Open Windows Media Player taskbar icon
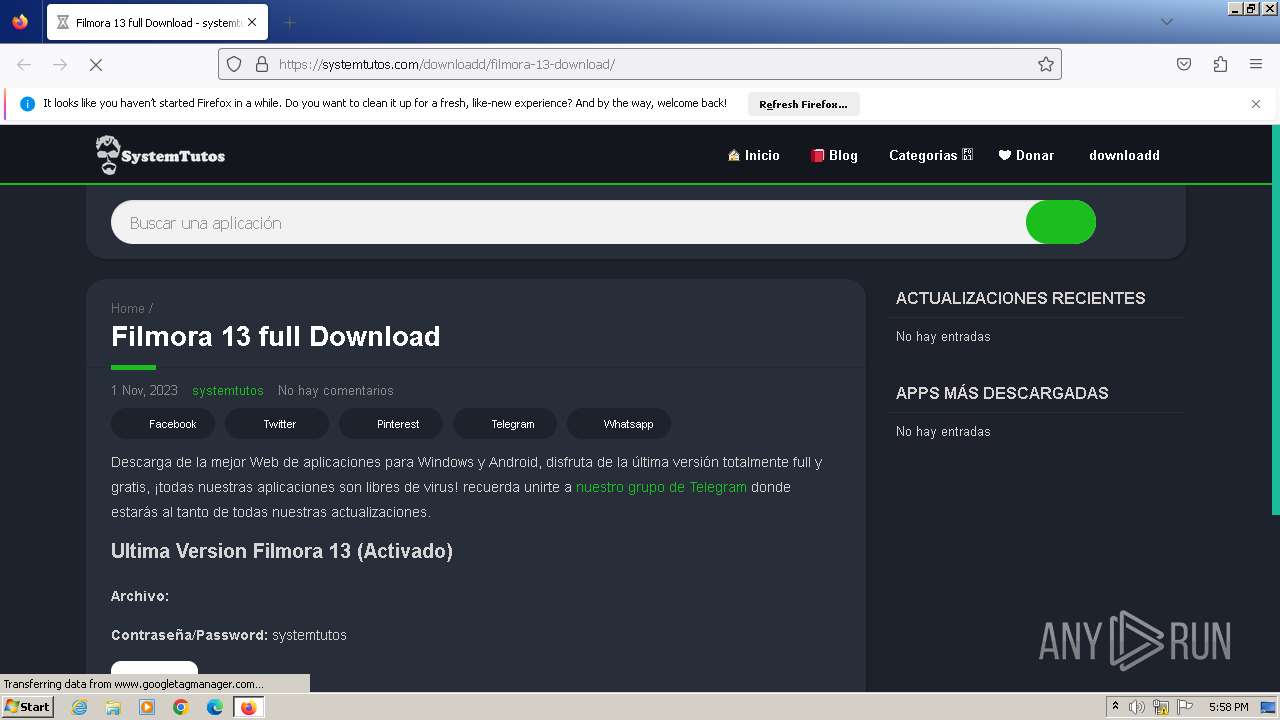 [x=147, y=707]
